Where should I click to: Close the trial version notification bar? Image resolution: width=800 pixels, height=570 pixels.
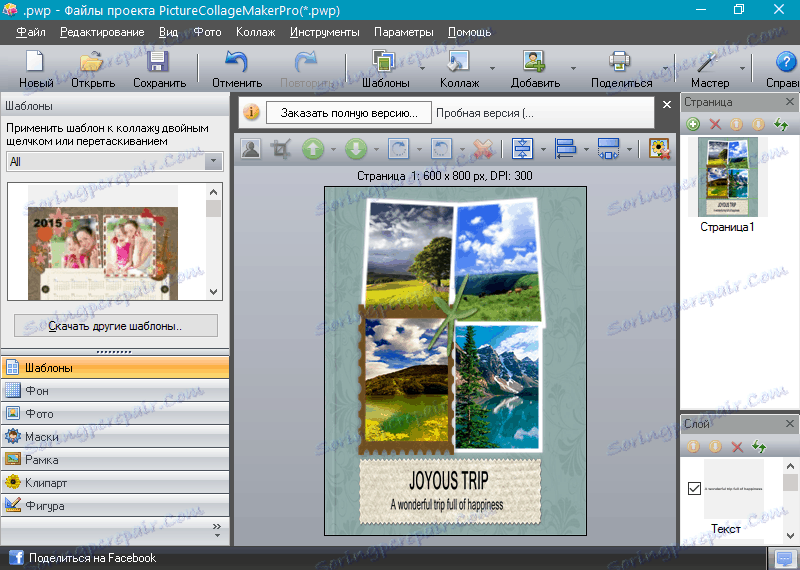pyautogui.click(x=666, y=105)
